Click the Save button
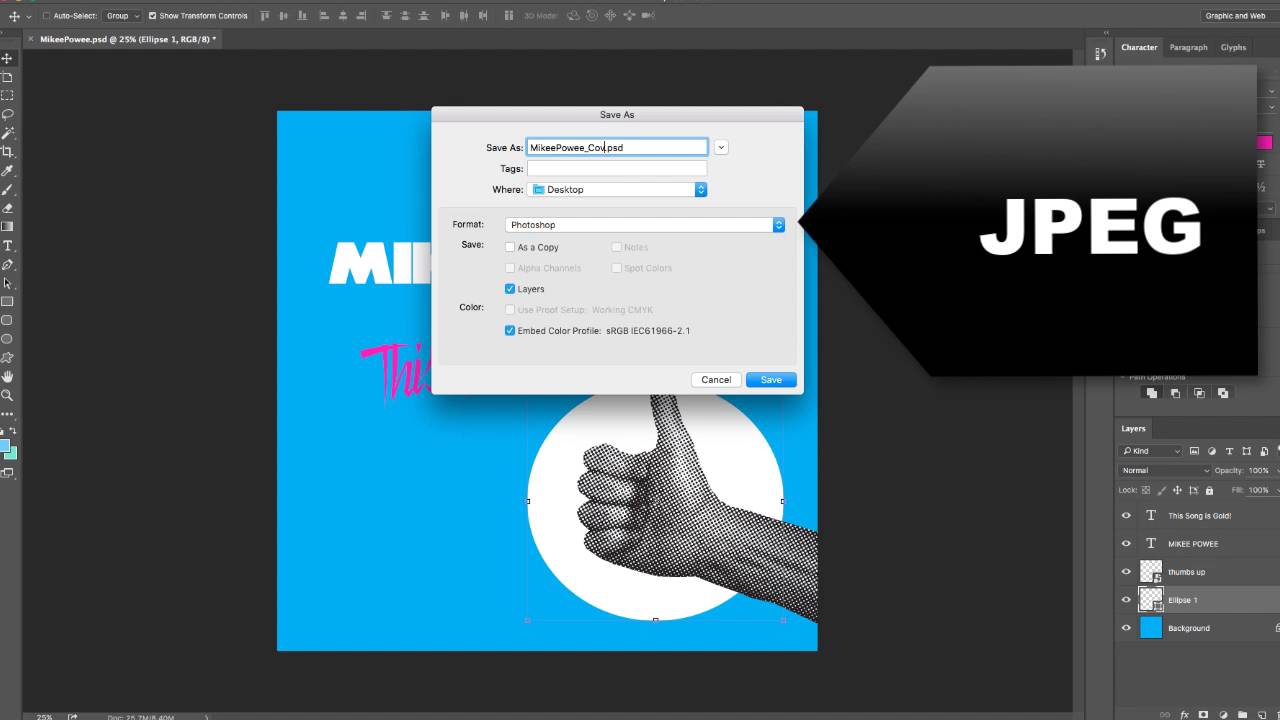Image resolution: width=1280 pixels, height=720 pixels. [771, 380]
